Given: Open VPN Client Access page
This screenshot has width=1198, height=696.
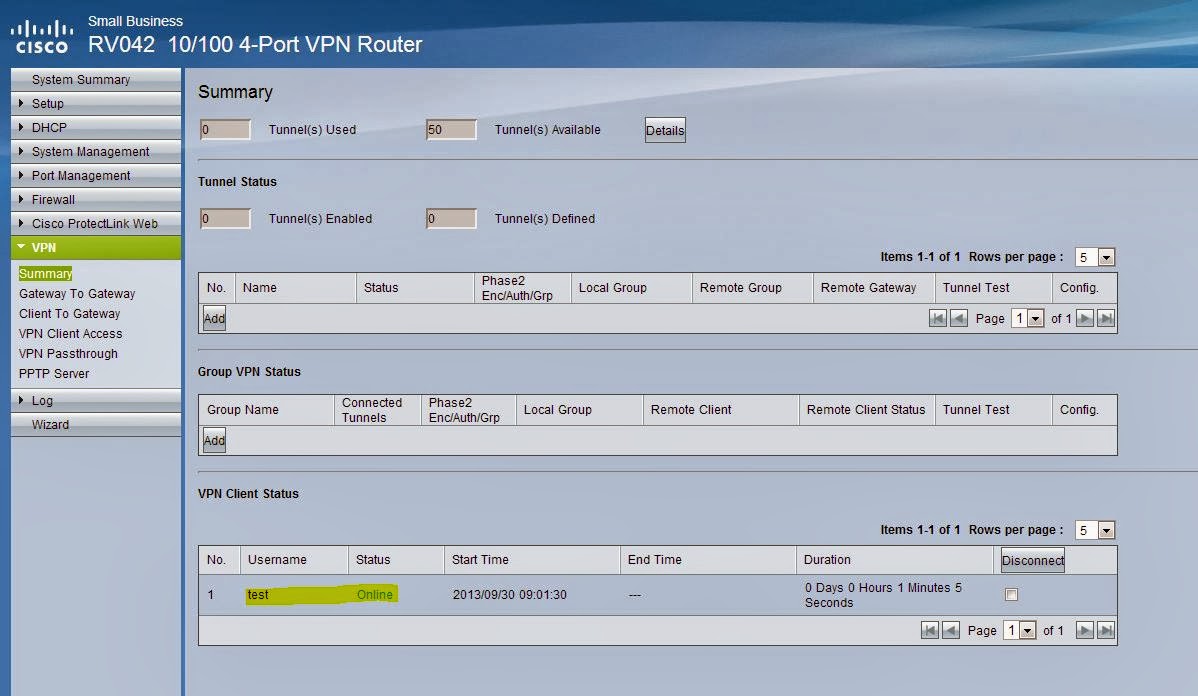Looking at the screenshot, I should point(70,334).
